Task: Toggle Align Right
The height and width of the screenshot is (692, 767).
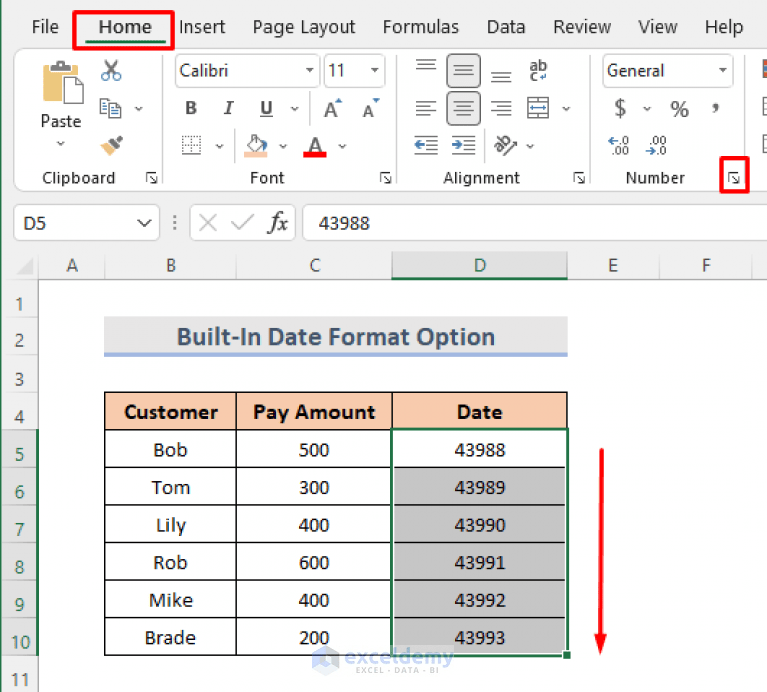Action: click(501, 108)
